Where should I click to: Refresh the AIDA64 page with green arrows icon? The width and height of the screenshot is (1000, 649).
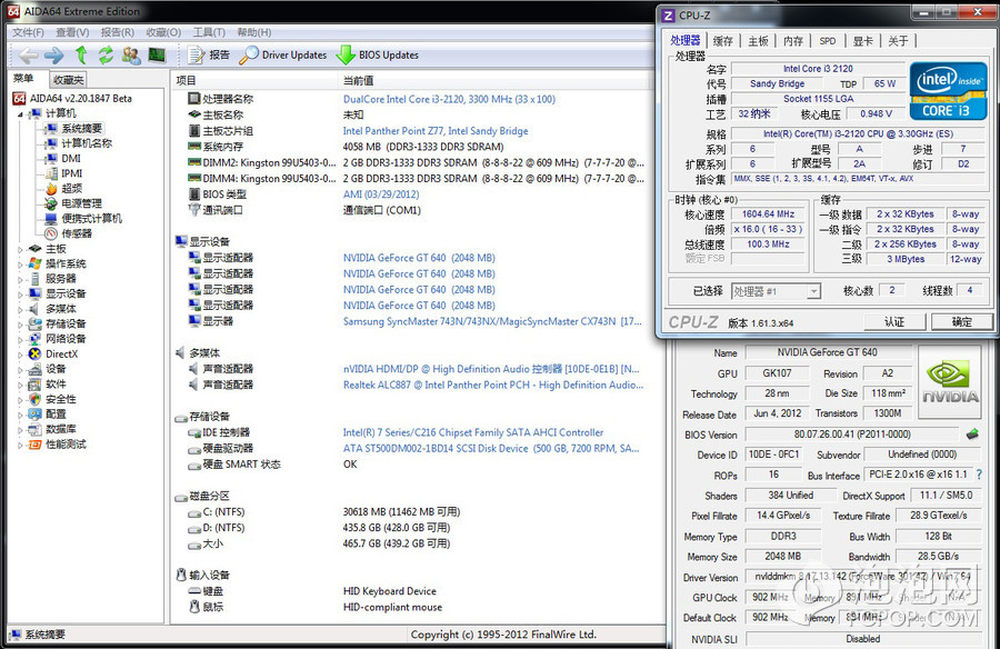click(105, 55)
